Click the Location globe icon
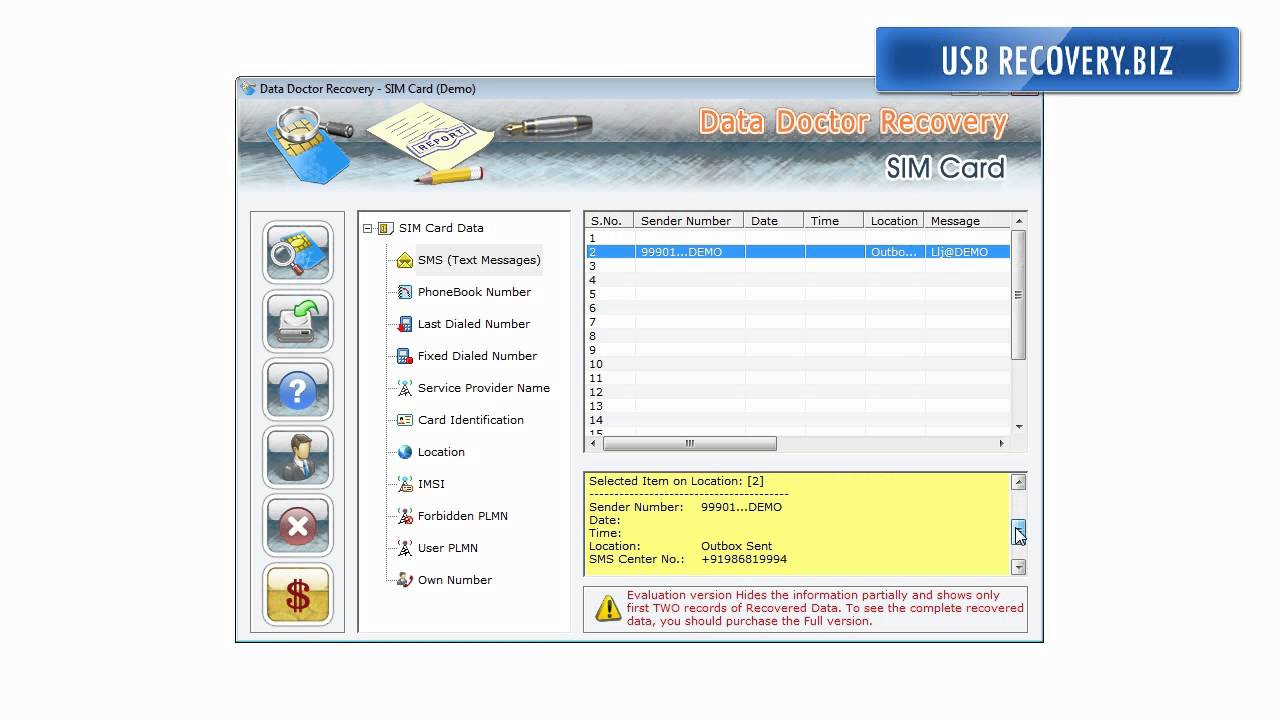Viewport: 1280px width, 720px height. tap(404, 452)
